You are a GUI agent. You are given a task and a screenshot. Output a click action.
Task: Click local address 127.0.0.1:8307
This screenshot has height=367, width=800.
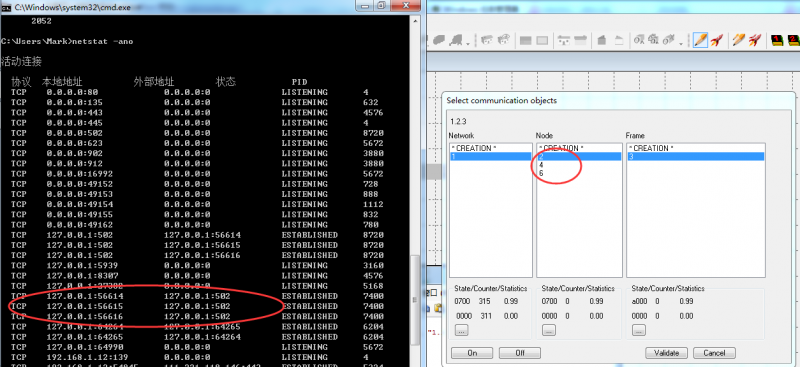click(x=82, y=276)
